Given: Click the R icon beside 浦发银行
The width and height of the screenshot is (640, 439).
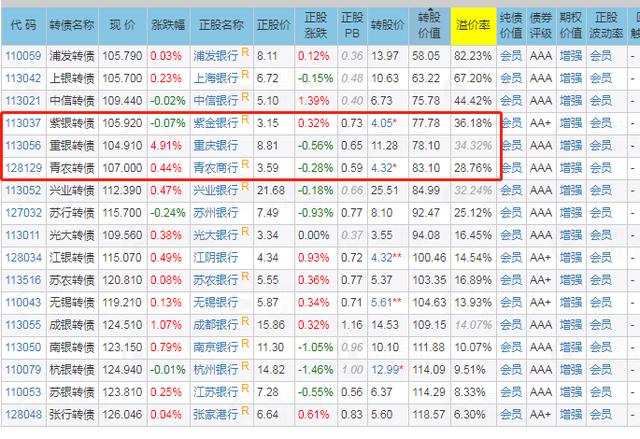Looking at the screenshot, I should (x=245, y=52).
